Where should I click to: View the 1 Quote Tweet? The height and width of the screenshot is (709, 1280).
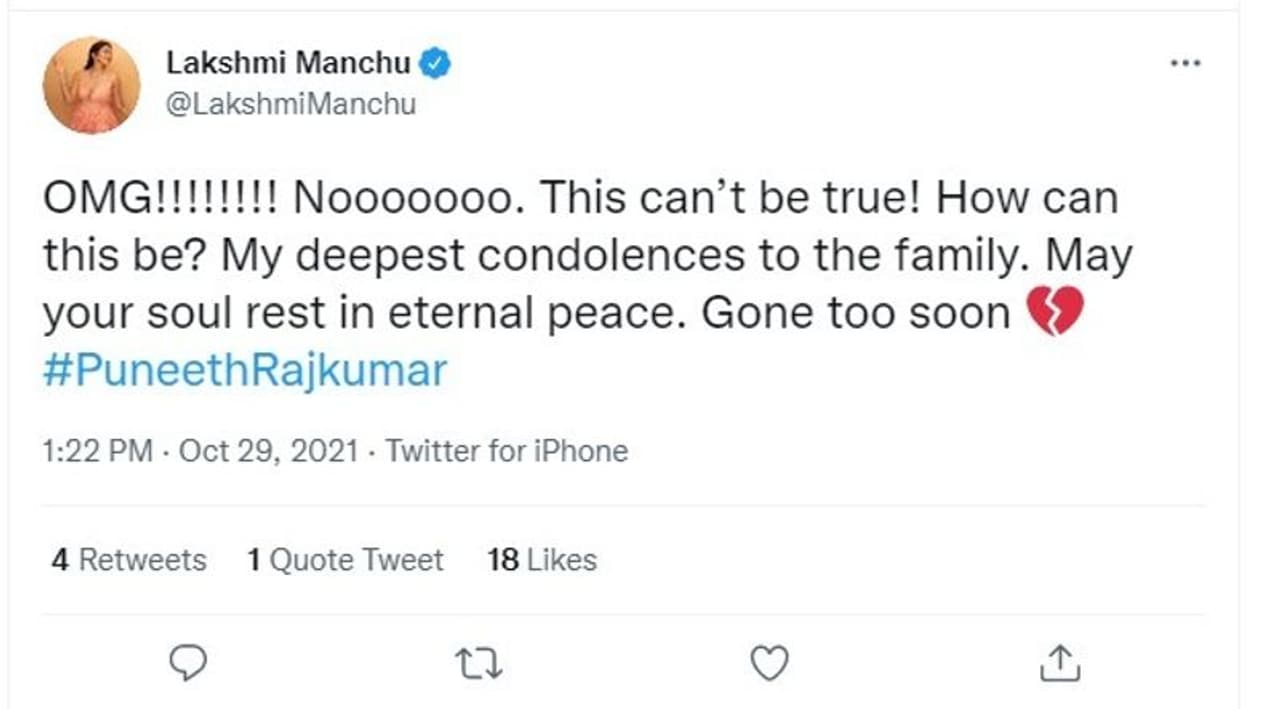(x=346, y=560)
